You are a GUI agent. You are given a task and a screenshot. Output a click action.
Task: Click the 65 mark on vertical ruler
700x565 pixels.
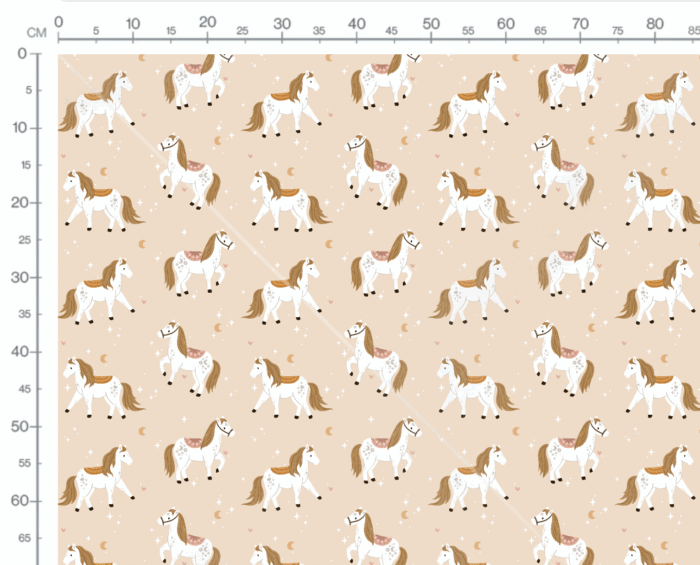tap(25, 538)
